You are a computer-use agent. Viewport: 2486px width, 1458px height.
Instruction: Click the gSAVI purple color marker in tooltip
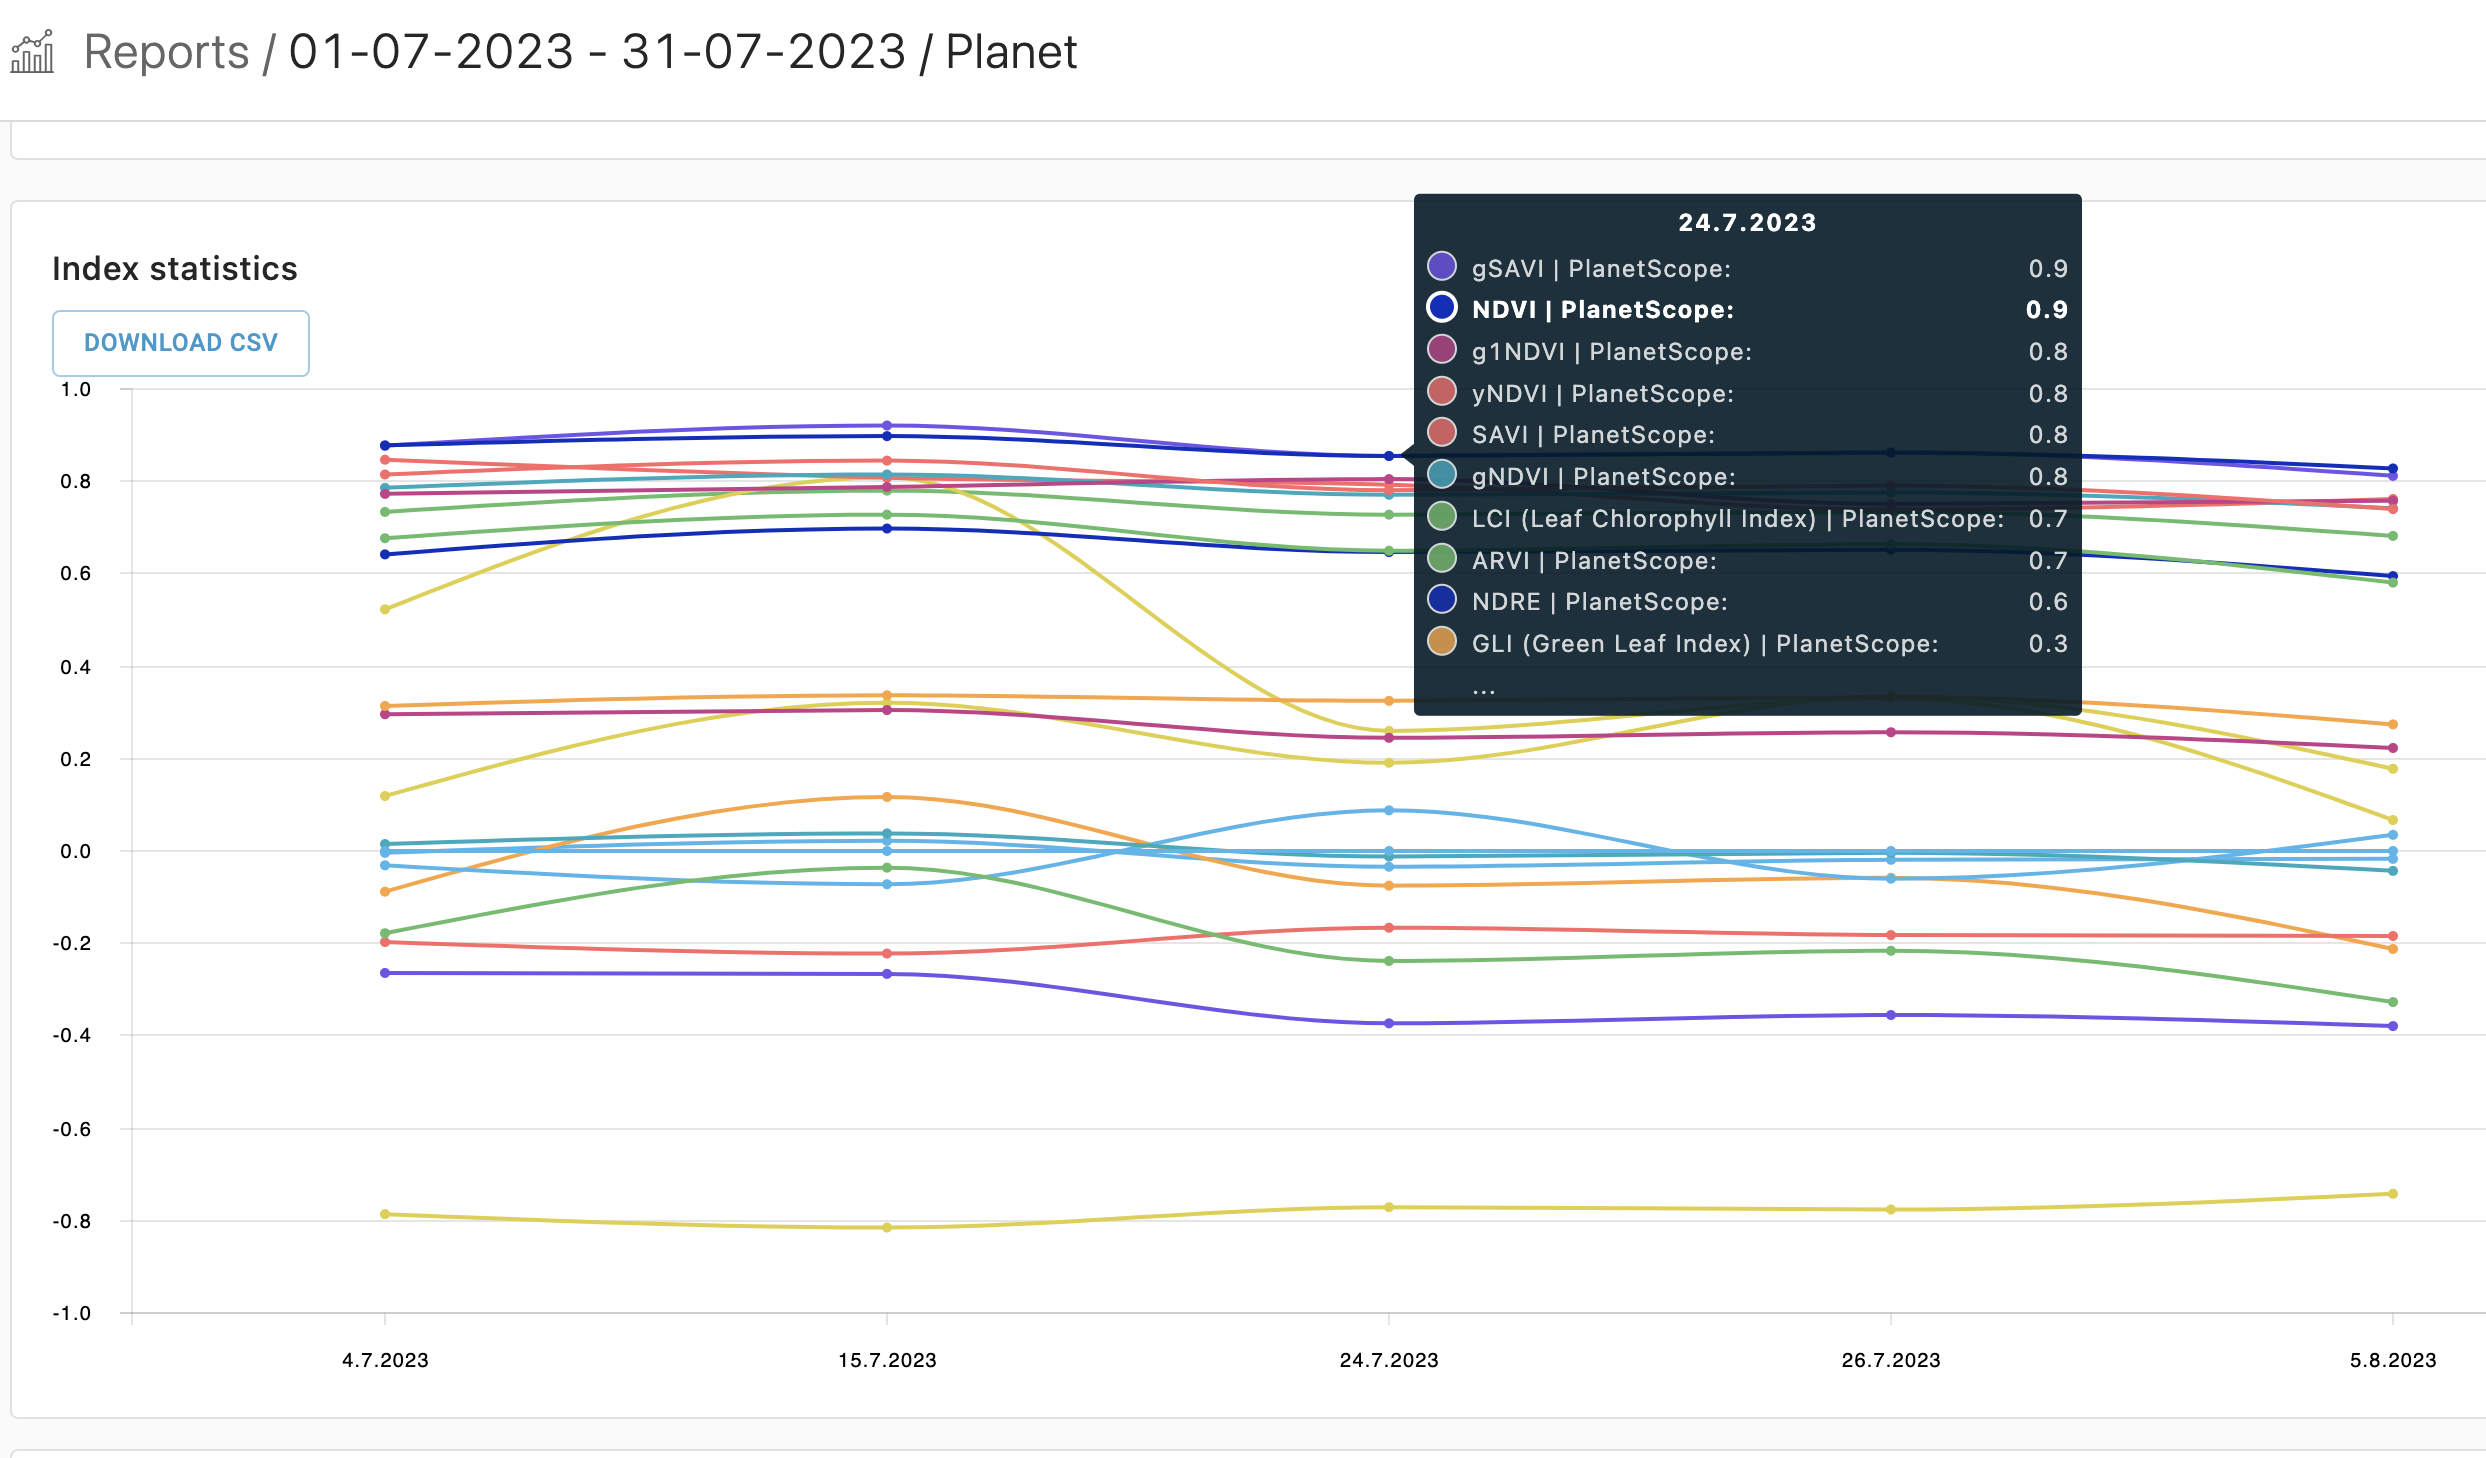point(1441,266)
